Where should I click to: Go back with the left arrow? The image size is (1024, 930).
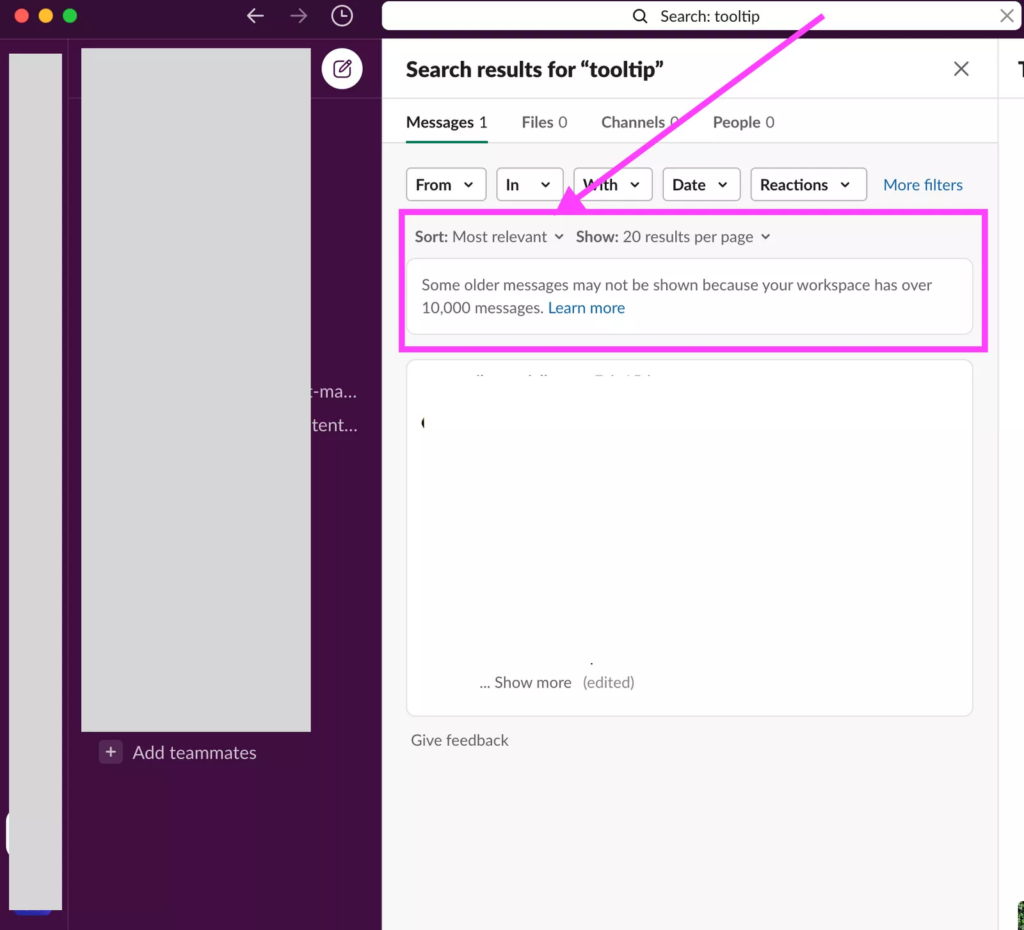click(255, 16)
